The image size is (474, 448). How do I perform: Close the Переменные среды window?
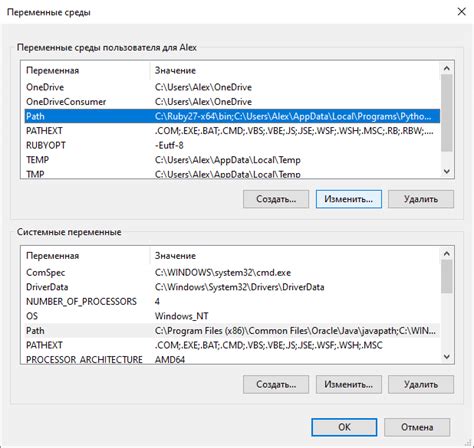coord(461,12)
